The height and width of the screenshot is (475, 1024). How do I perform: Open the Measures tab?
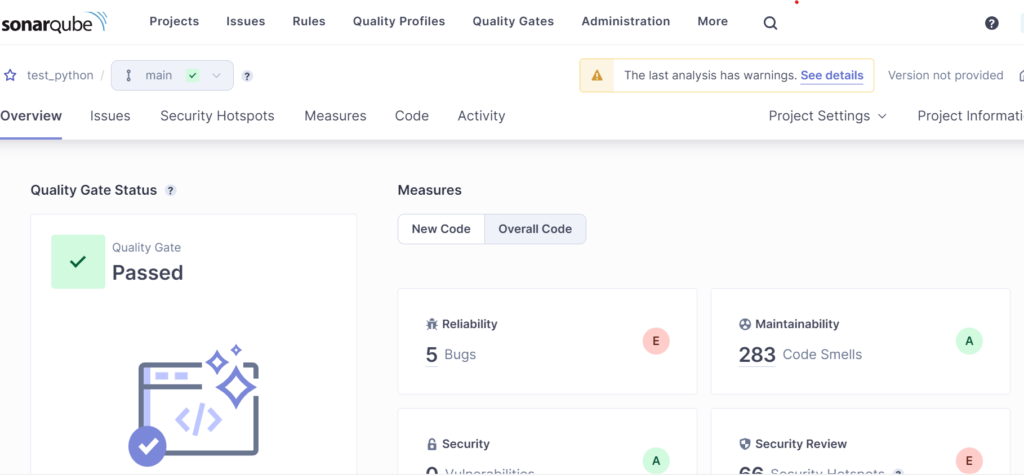pos(335,116)
